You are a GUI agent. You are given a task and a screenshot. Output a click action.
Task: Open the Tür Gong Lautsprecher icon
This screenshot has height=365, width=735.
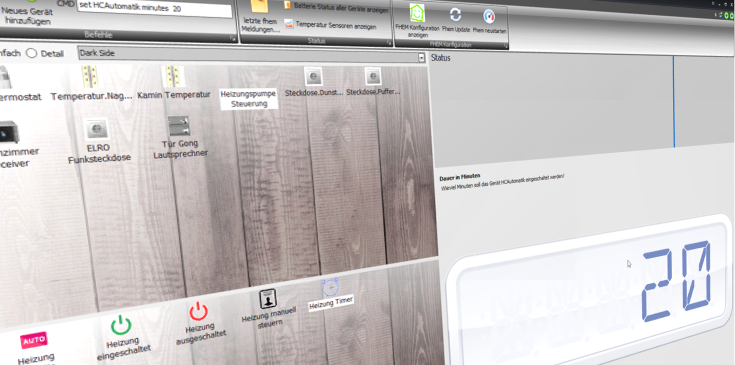(179, 127)
